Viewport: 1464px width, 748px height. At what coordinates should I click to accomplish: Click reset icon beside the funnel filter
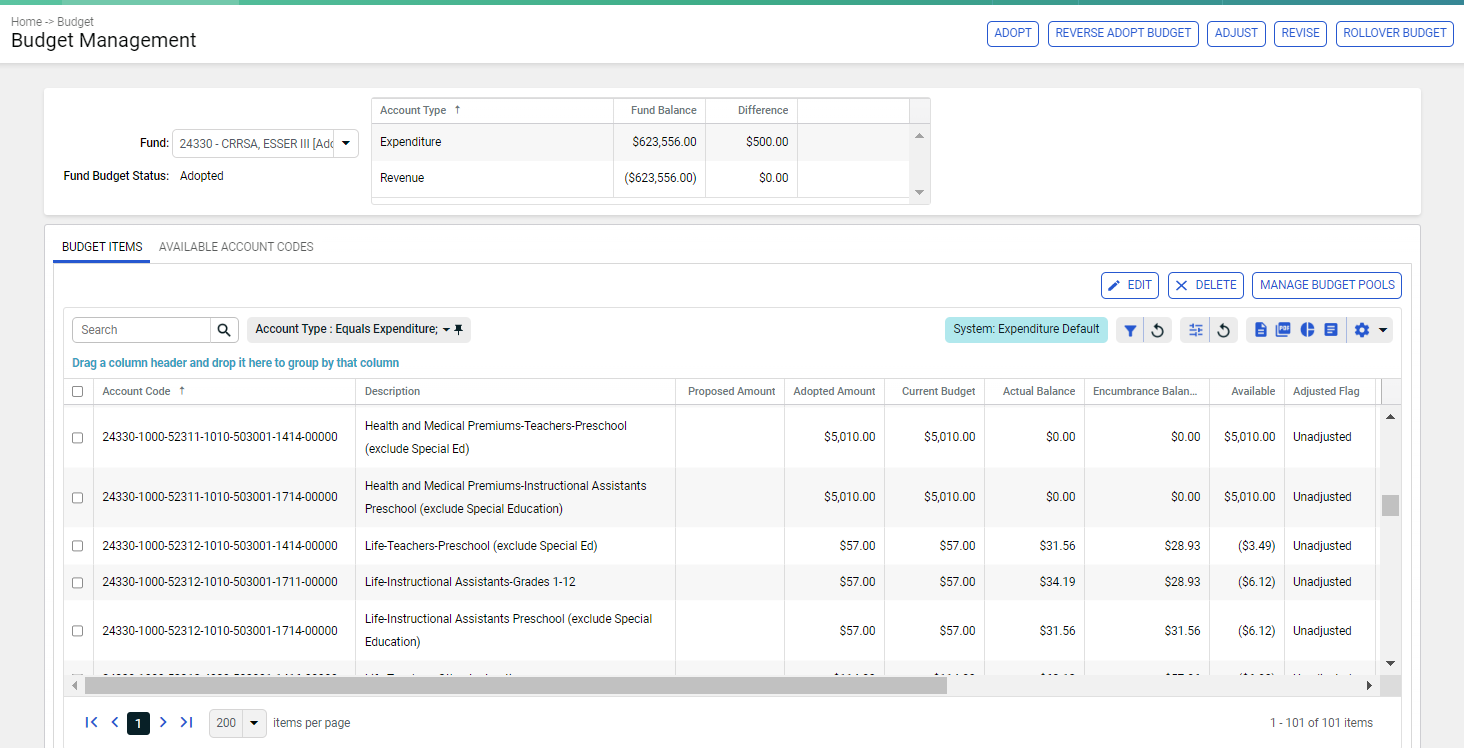pyautogui.click(x=1158, y=330)
